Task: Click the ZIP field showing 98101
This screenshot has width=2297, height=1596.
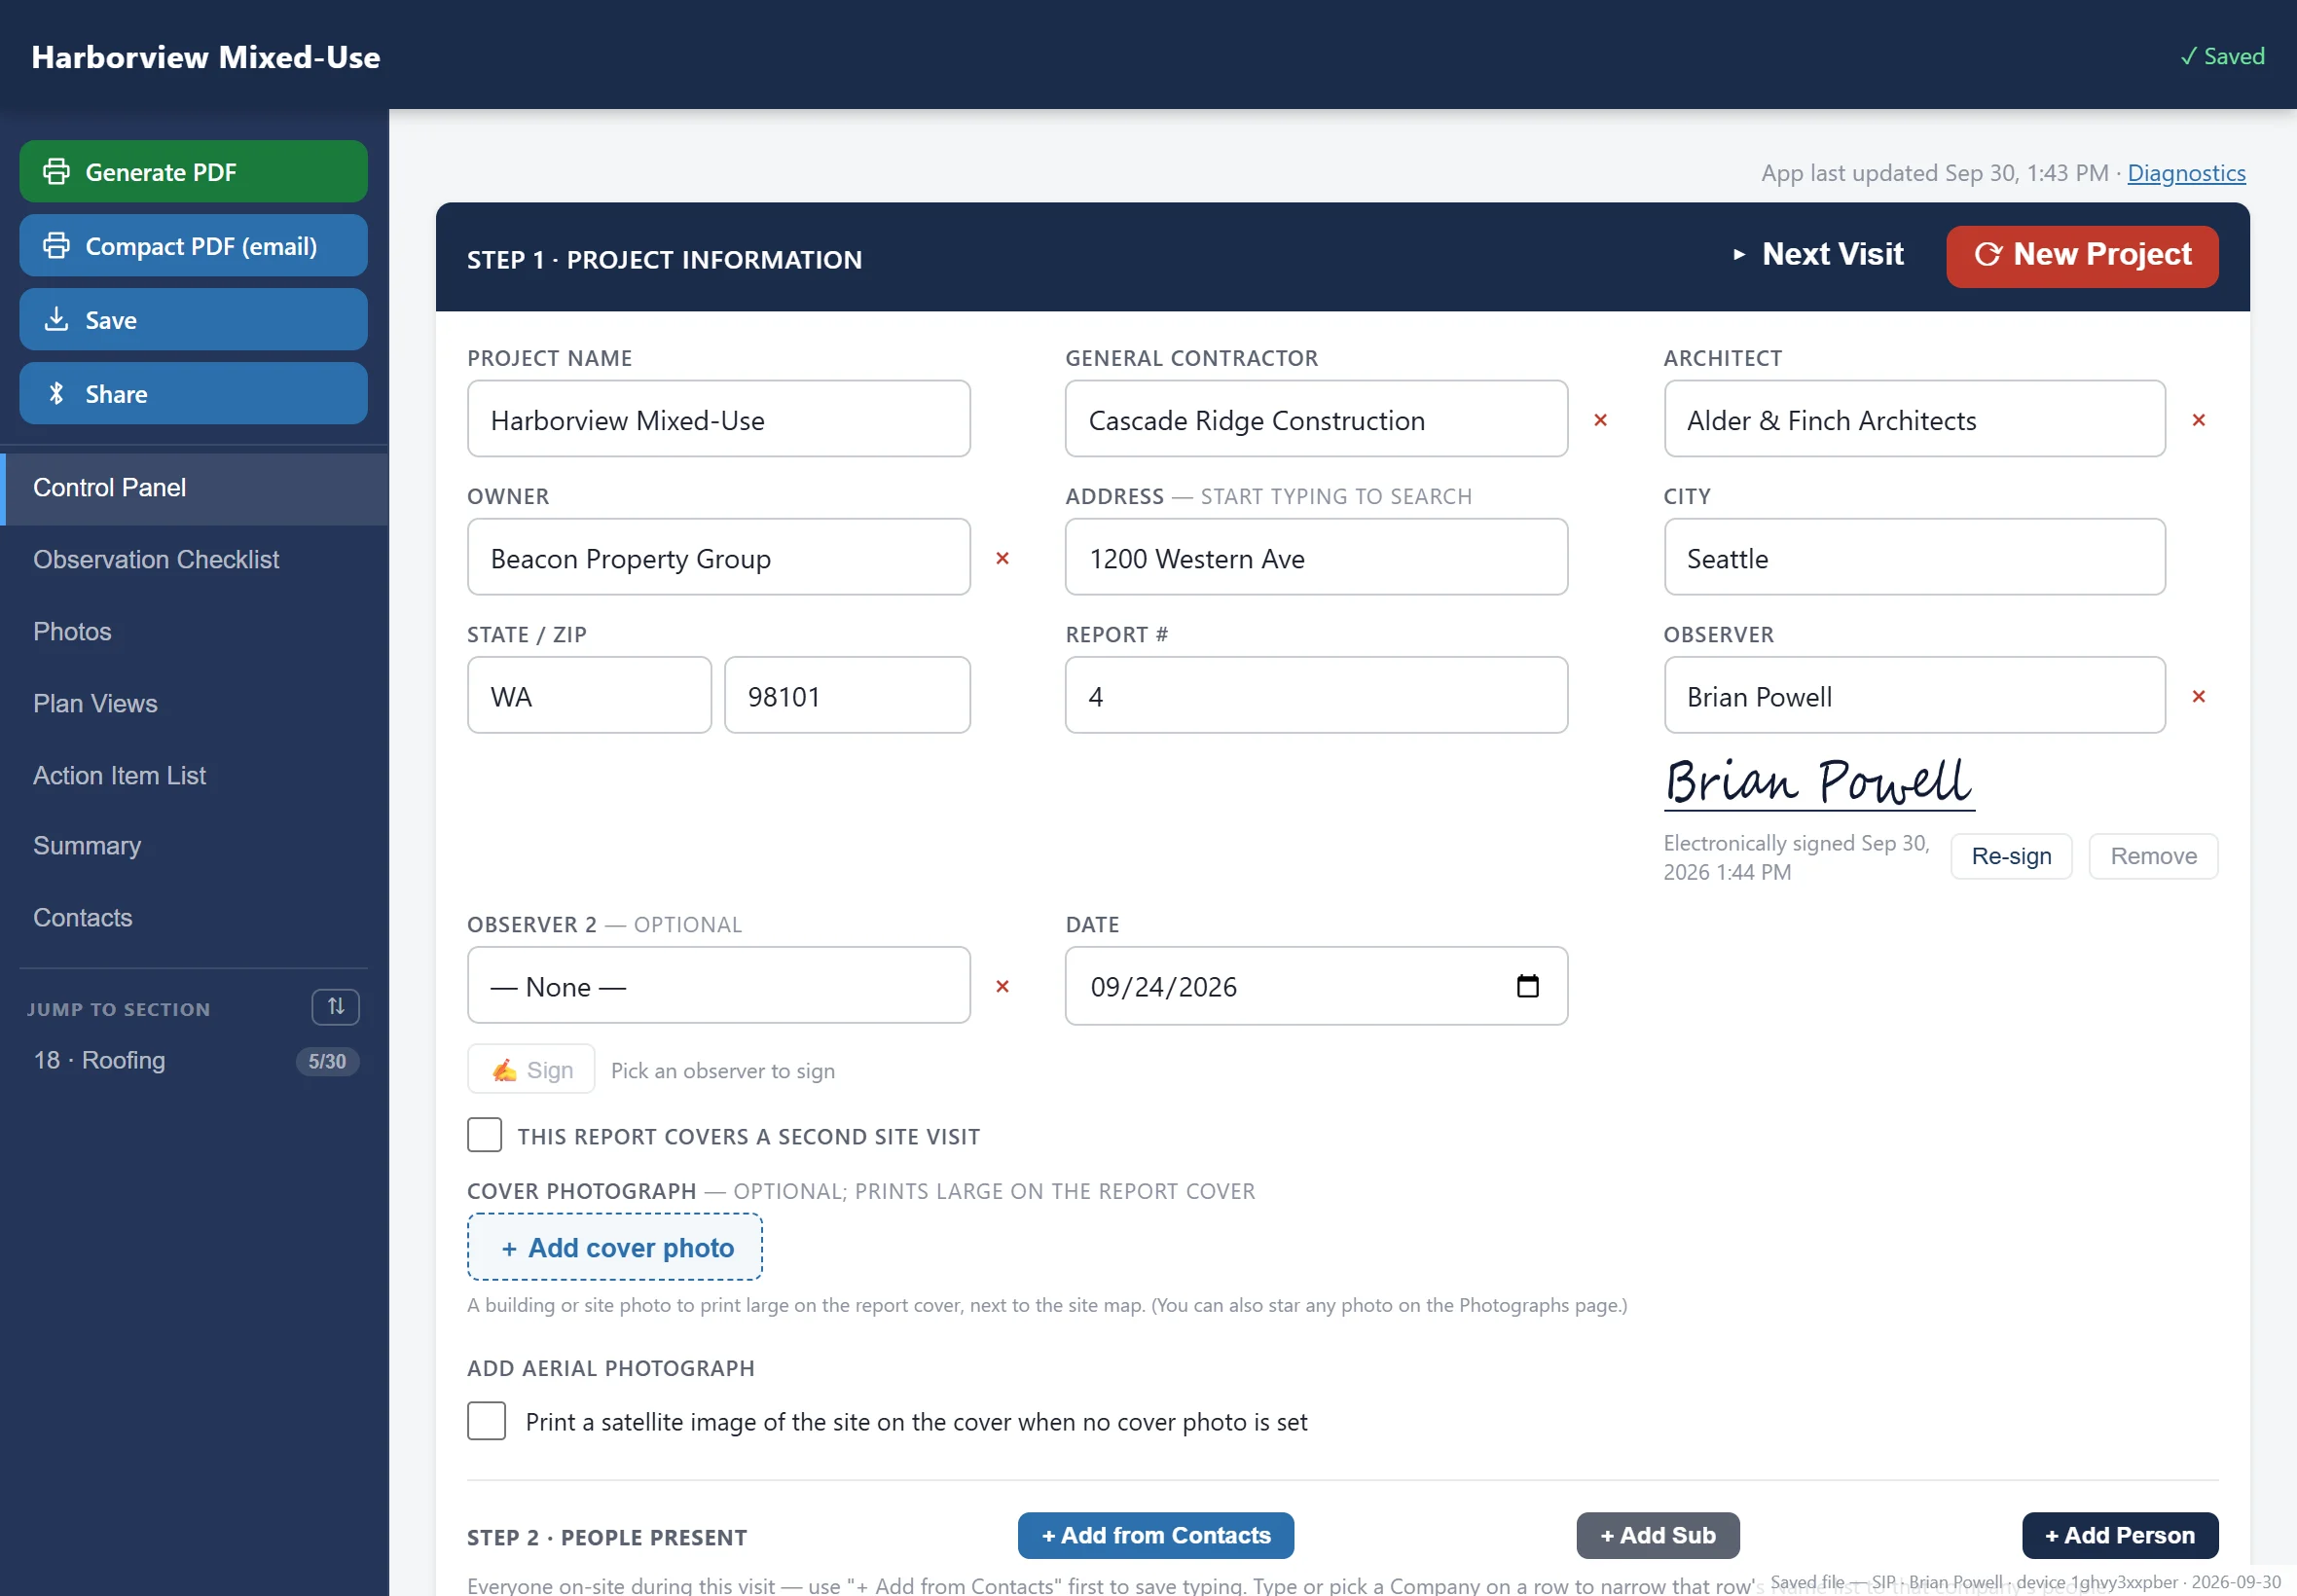Action: [847, 696]
